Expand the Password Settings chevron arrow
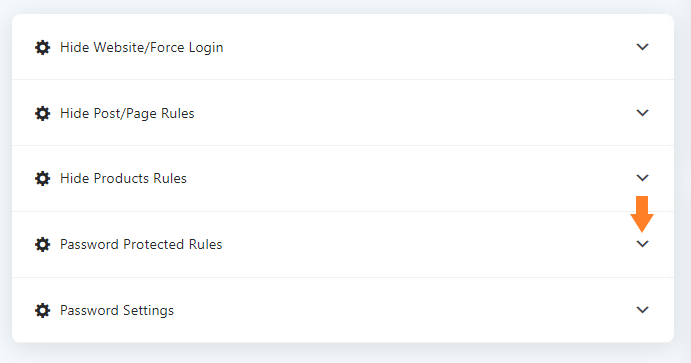Image resolution: width=691 pixels, height=363 pixels. click(x=643, y=310)
